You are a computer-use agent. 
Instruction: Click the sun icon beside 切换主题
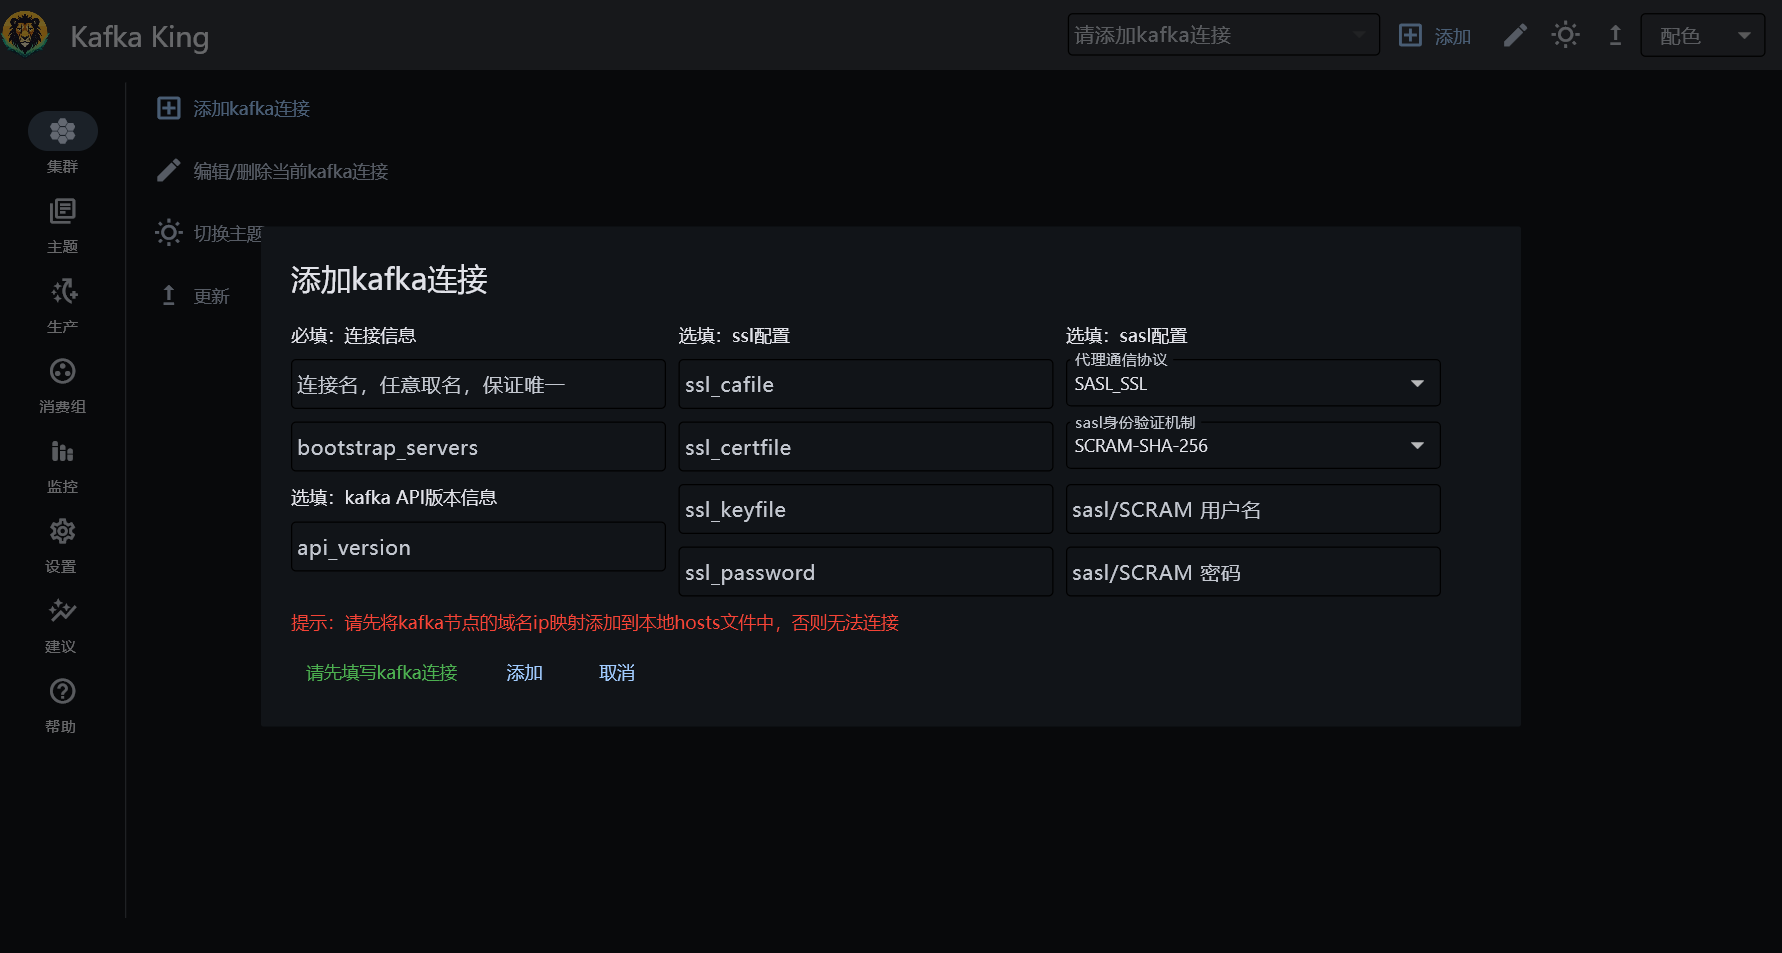pyautogui.click(x=169, y=233)
